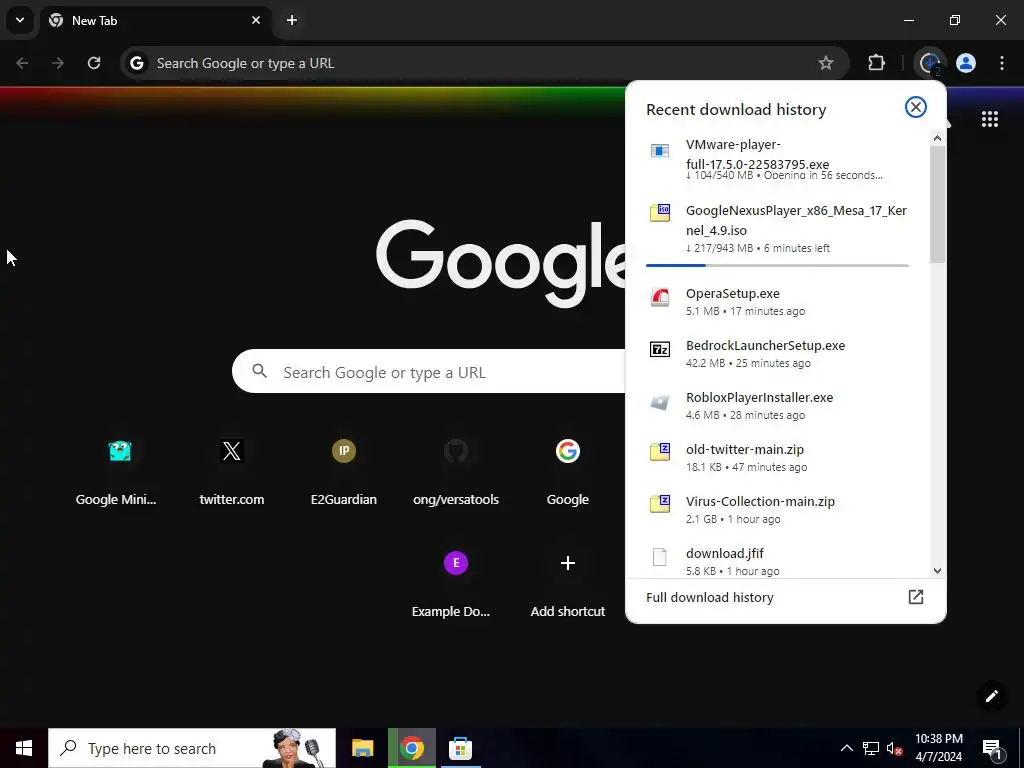Open the Windows Start menu
The height and width of the screenshot is (768, 1024).
pyautogui.click(x=24, y=748)
